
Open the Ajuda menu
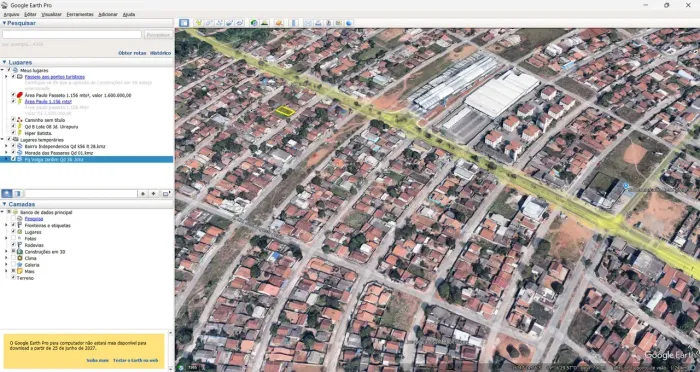tap(129, 14)
